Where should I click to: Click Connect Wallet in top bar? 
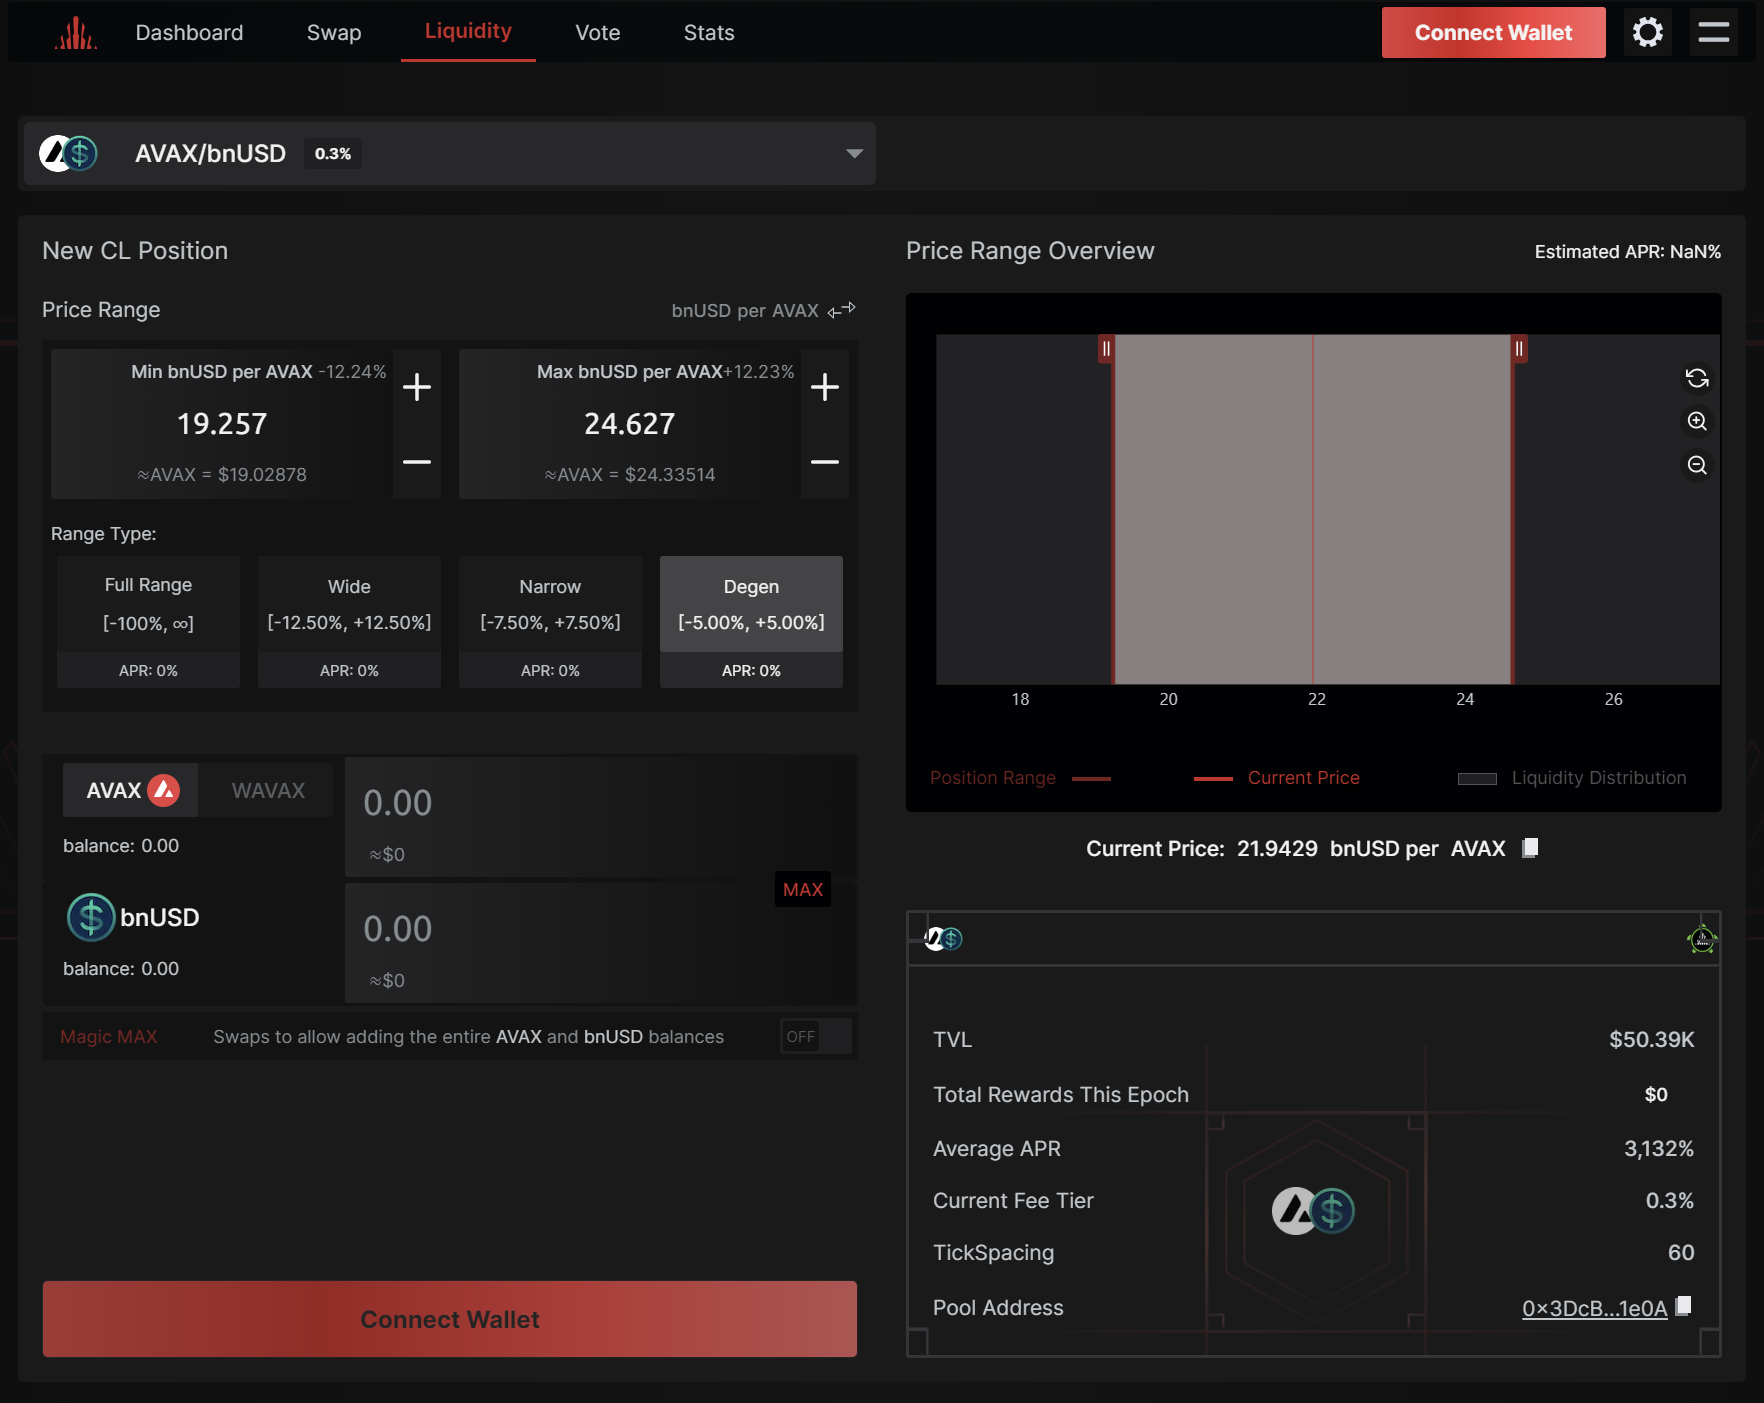tap(1493, 32)
